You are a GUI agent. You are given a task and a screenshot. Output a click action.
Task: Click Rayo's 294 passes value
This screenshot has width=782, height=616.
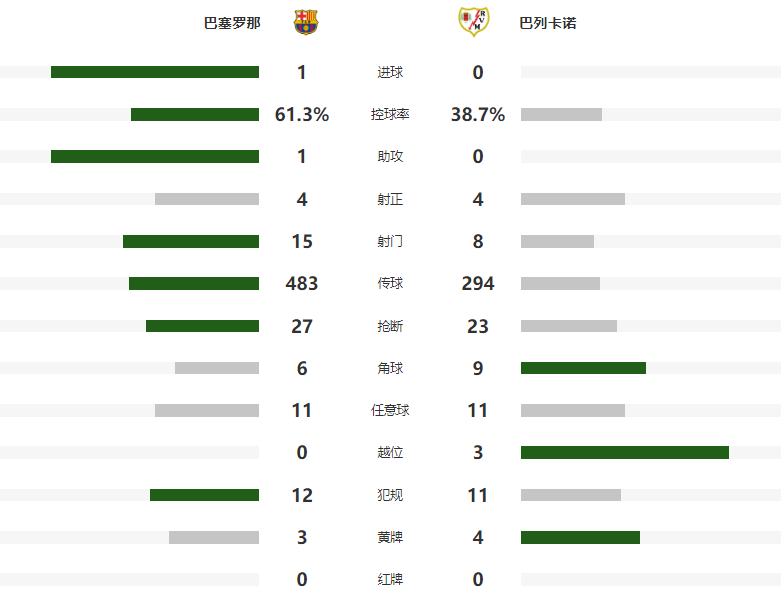pos(478,284)
